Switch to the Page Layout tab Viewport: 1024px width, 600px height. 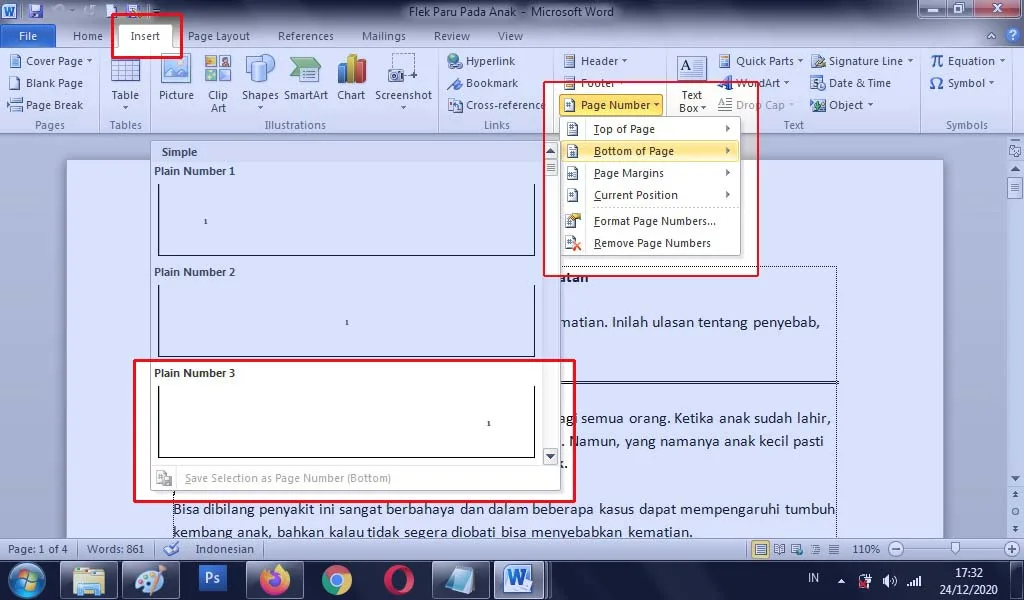tap(219, 36)
